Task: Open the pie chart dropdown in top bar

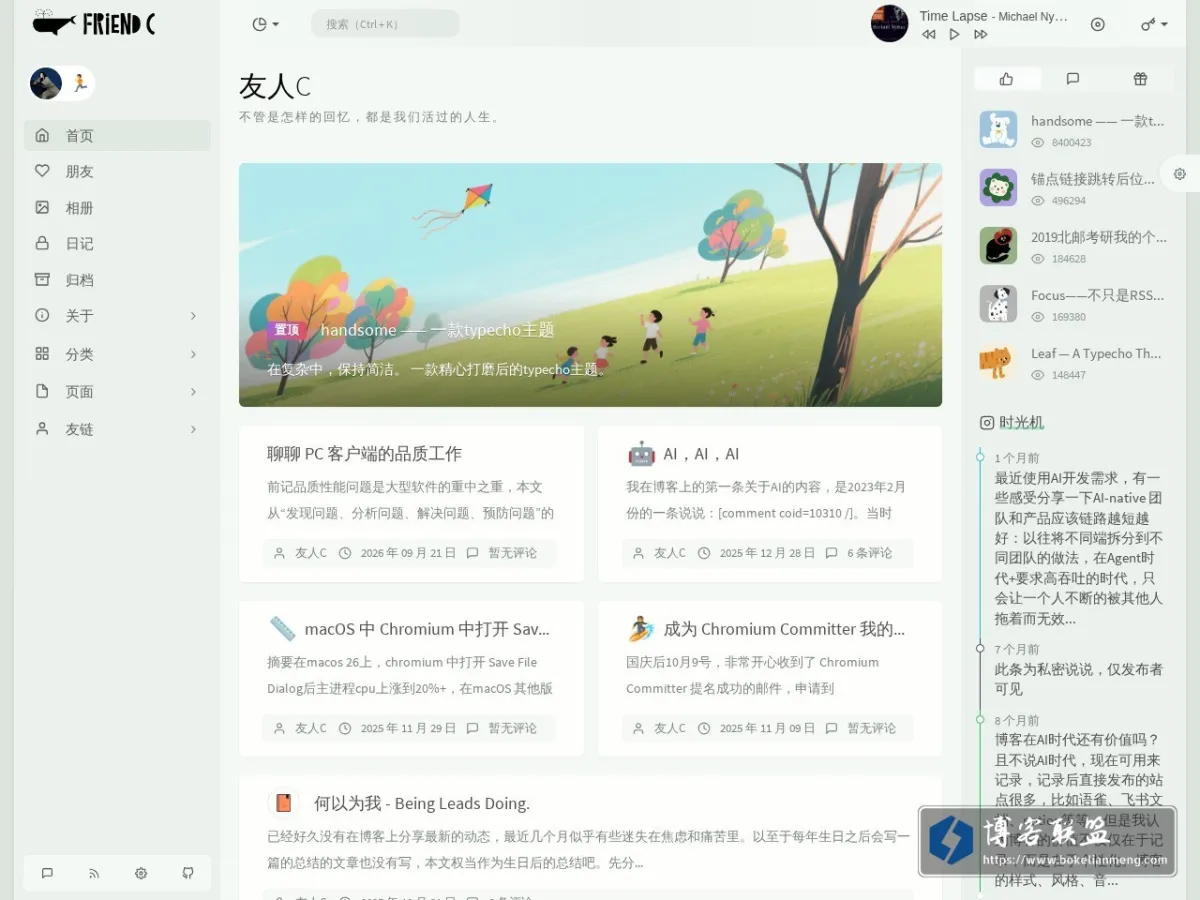Action: 266,24
